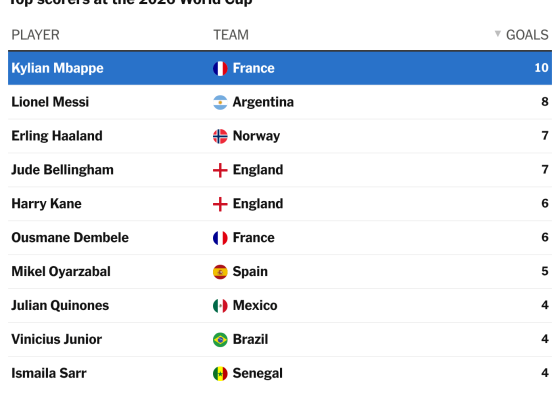Click the Mexico flag icon

tap(220, 306)
